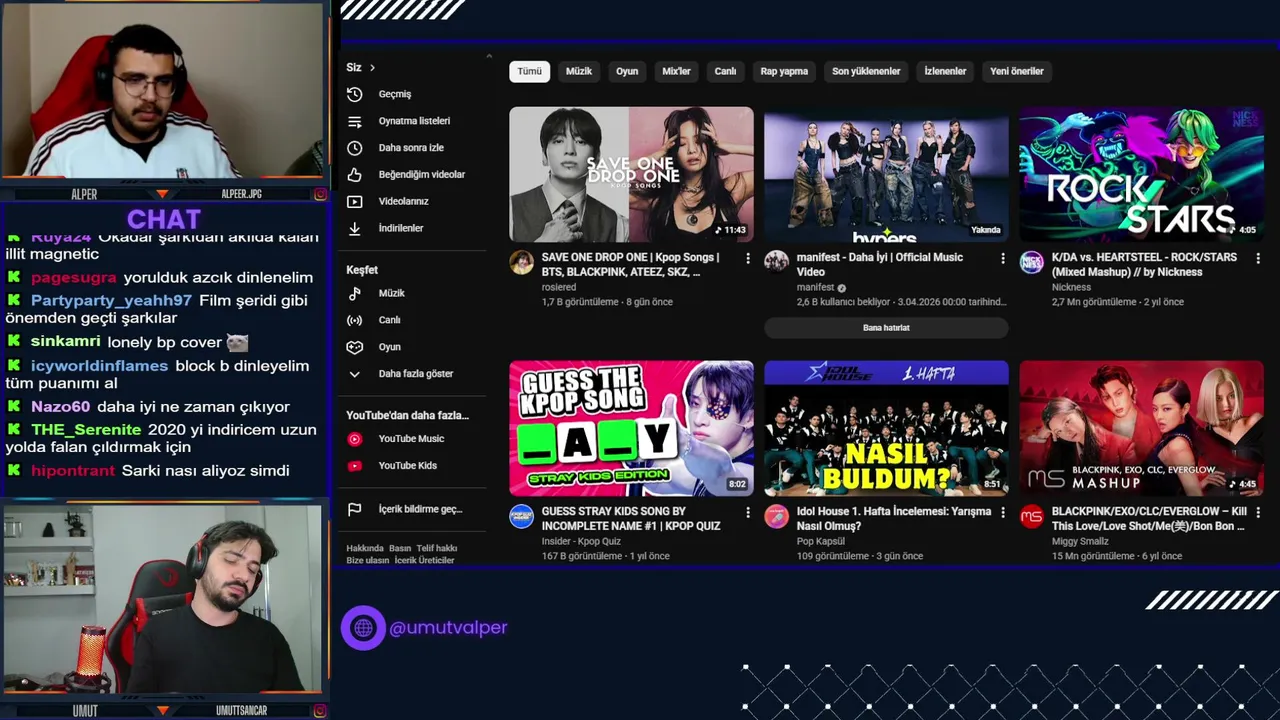Select the Tümü filter chip
This screenshot has height=720, width=1280.
point(529,71)
